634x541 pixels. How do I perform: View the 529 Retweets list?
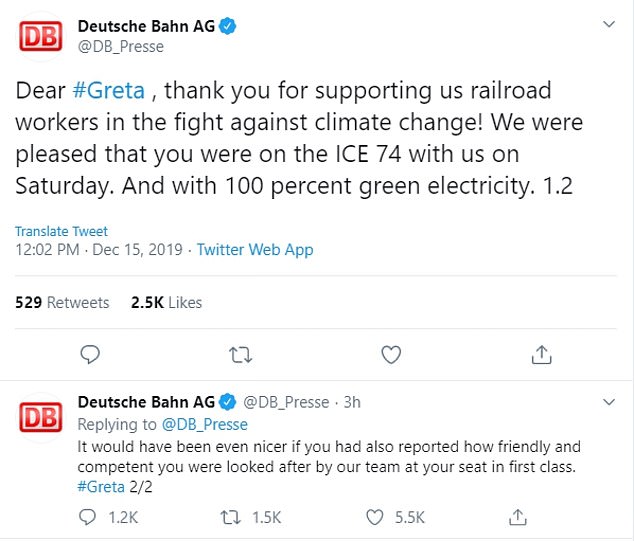click(x=62, y=302)
